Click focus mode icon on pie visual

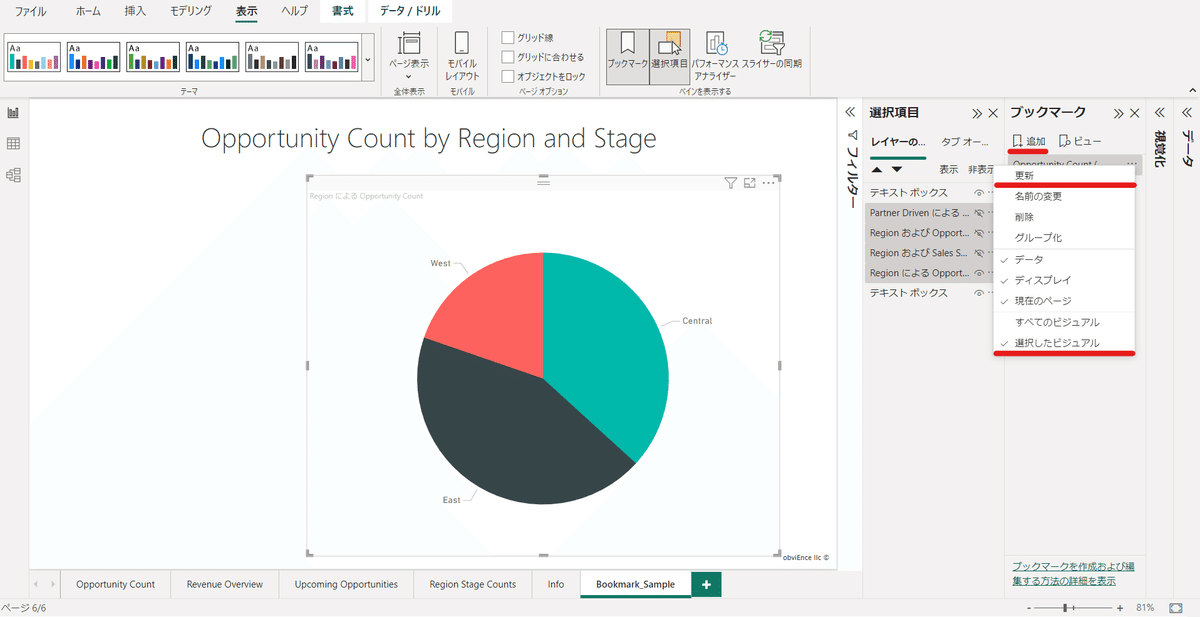[749, 183]
